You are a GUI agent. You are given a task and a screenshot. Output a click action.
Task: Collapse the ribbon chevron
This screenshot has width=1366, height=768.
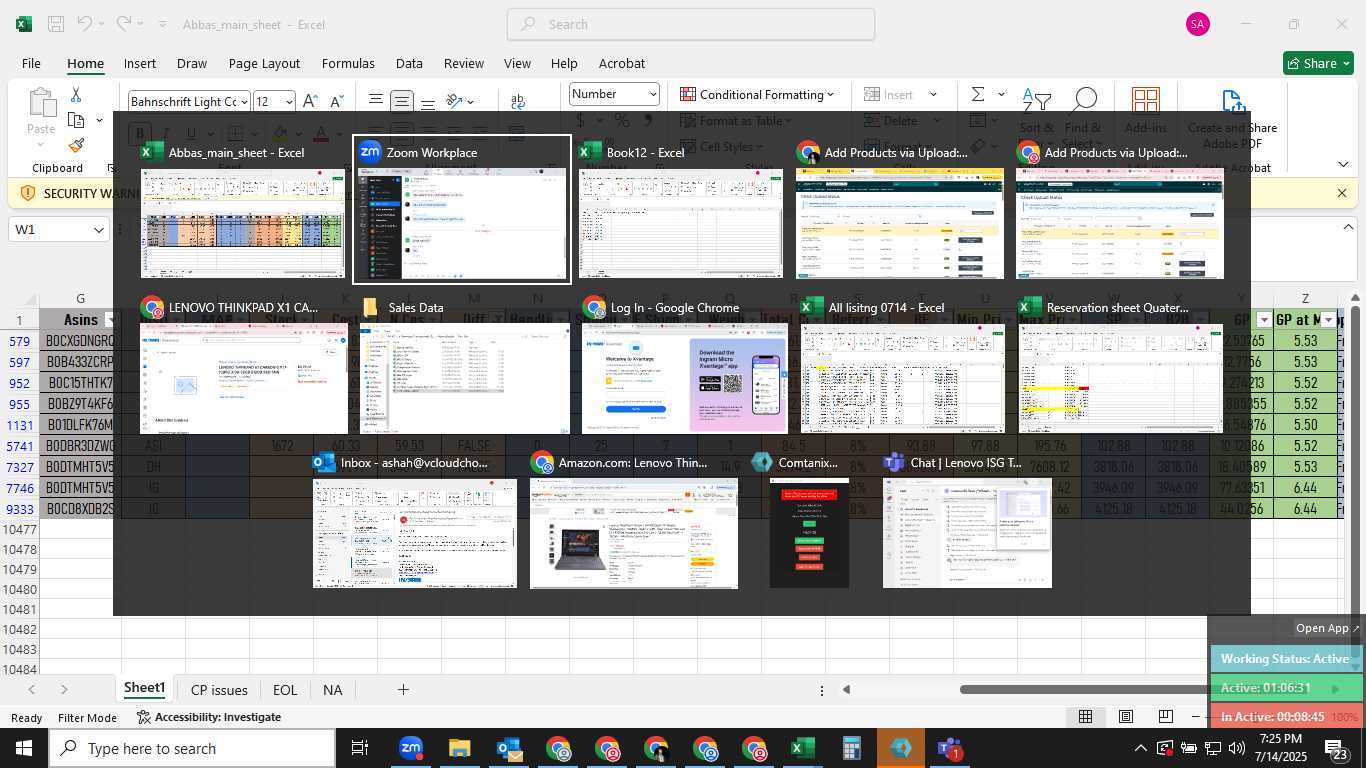[x=1342, y=164]
